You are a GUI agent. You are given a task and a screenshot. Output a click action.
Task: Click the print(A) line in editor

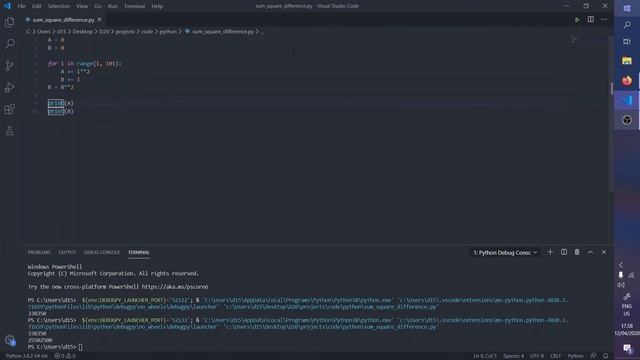click(x=60, y=103)
